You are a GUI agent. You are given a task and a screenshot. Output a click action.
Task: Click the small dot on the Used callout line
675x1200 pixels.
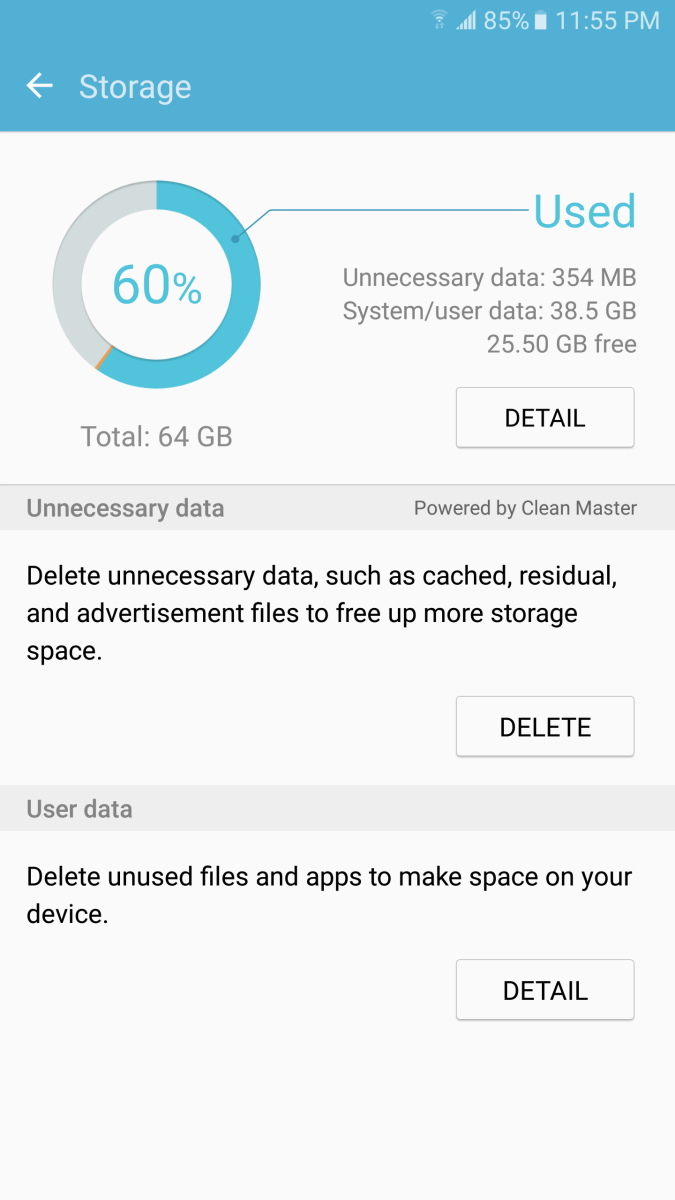(235, 239)
